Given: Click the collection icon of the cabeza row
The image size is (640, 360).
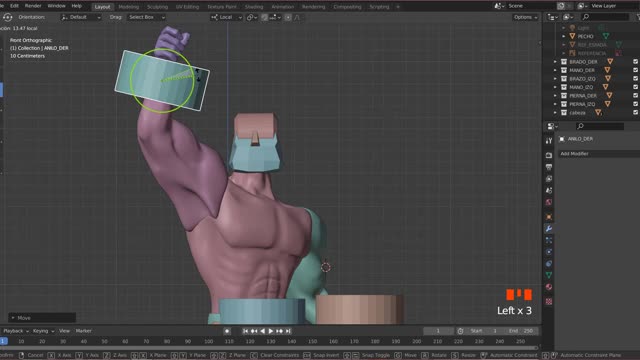Looking at the screenshot, I should [564, 113].
